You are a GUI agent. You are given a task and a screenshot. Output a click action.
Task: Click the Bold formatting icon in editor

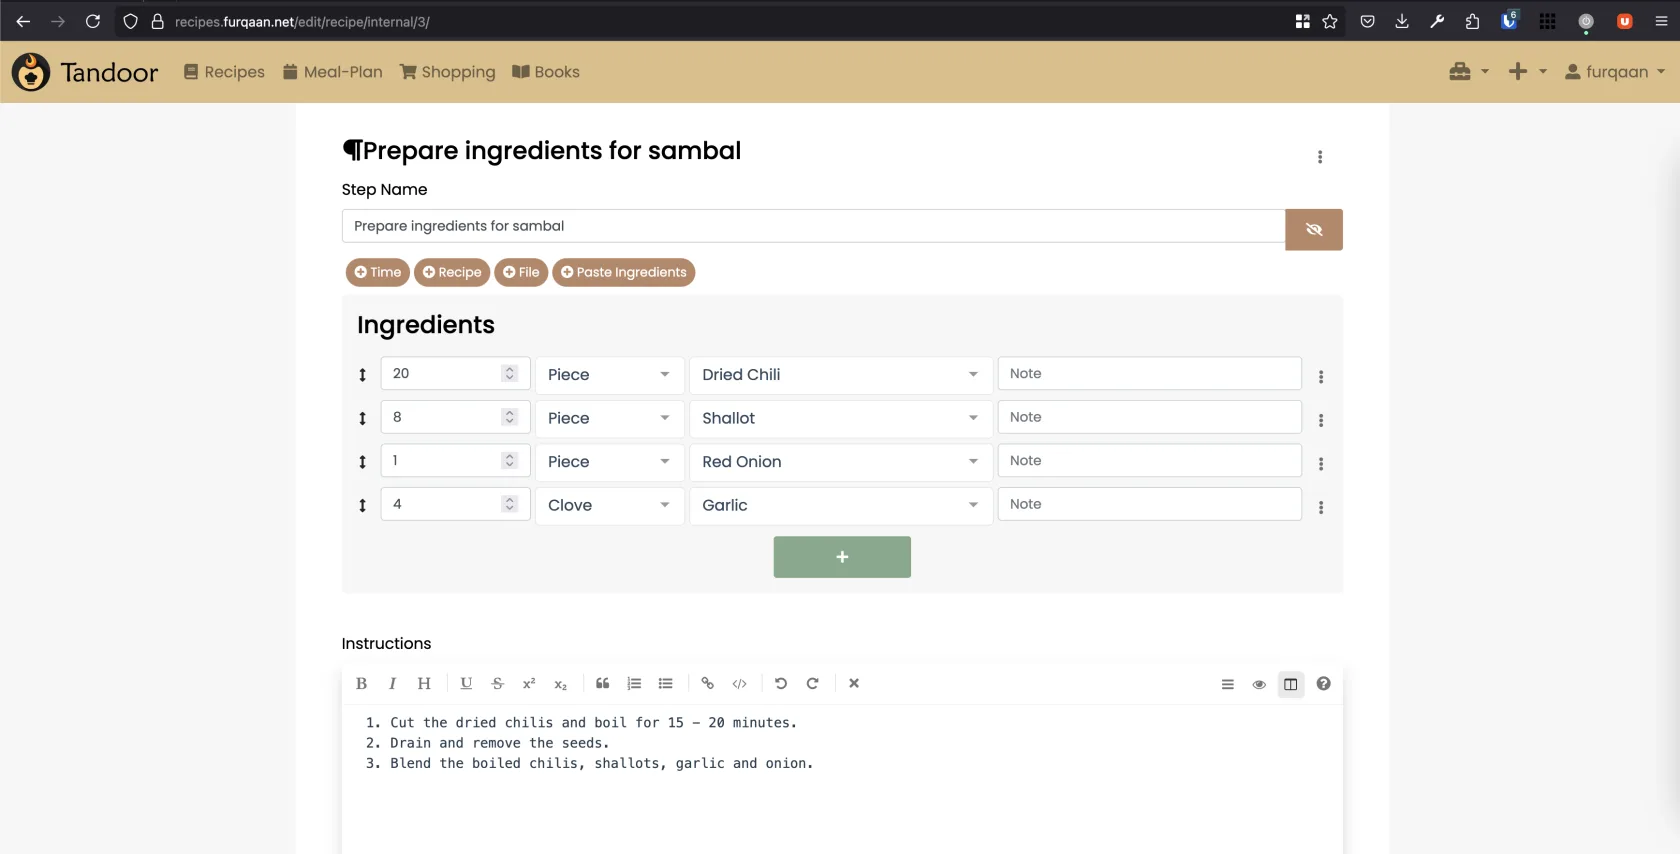click(361, 684)
